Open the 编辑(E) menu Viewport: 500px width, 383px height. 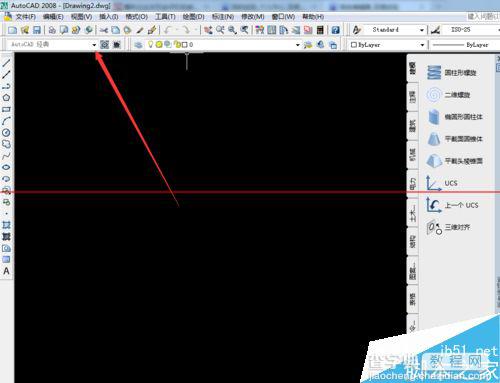53,17
